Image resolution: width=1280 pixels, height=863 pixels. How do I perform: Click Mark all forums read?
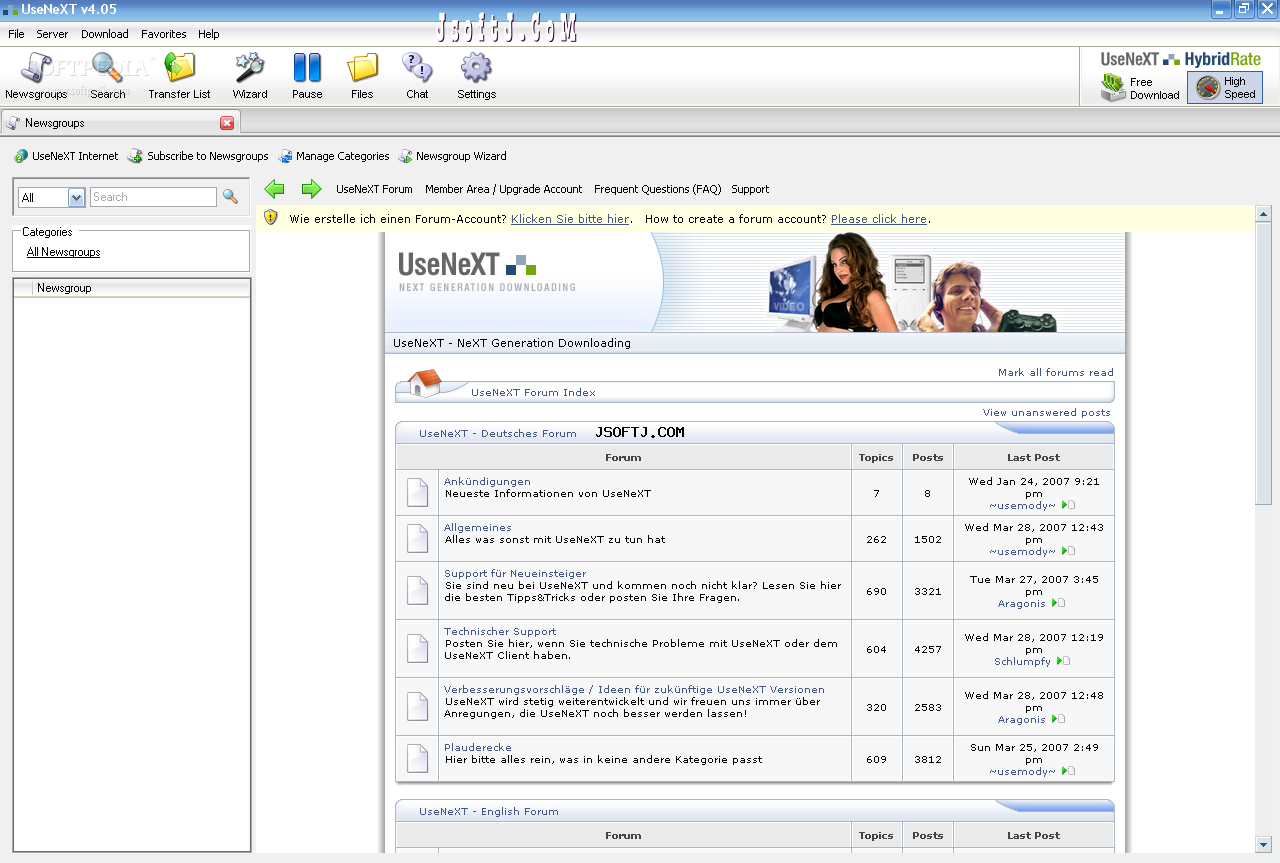click(1056, 372)
